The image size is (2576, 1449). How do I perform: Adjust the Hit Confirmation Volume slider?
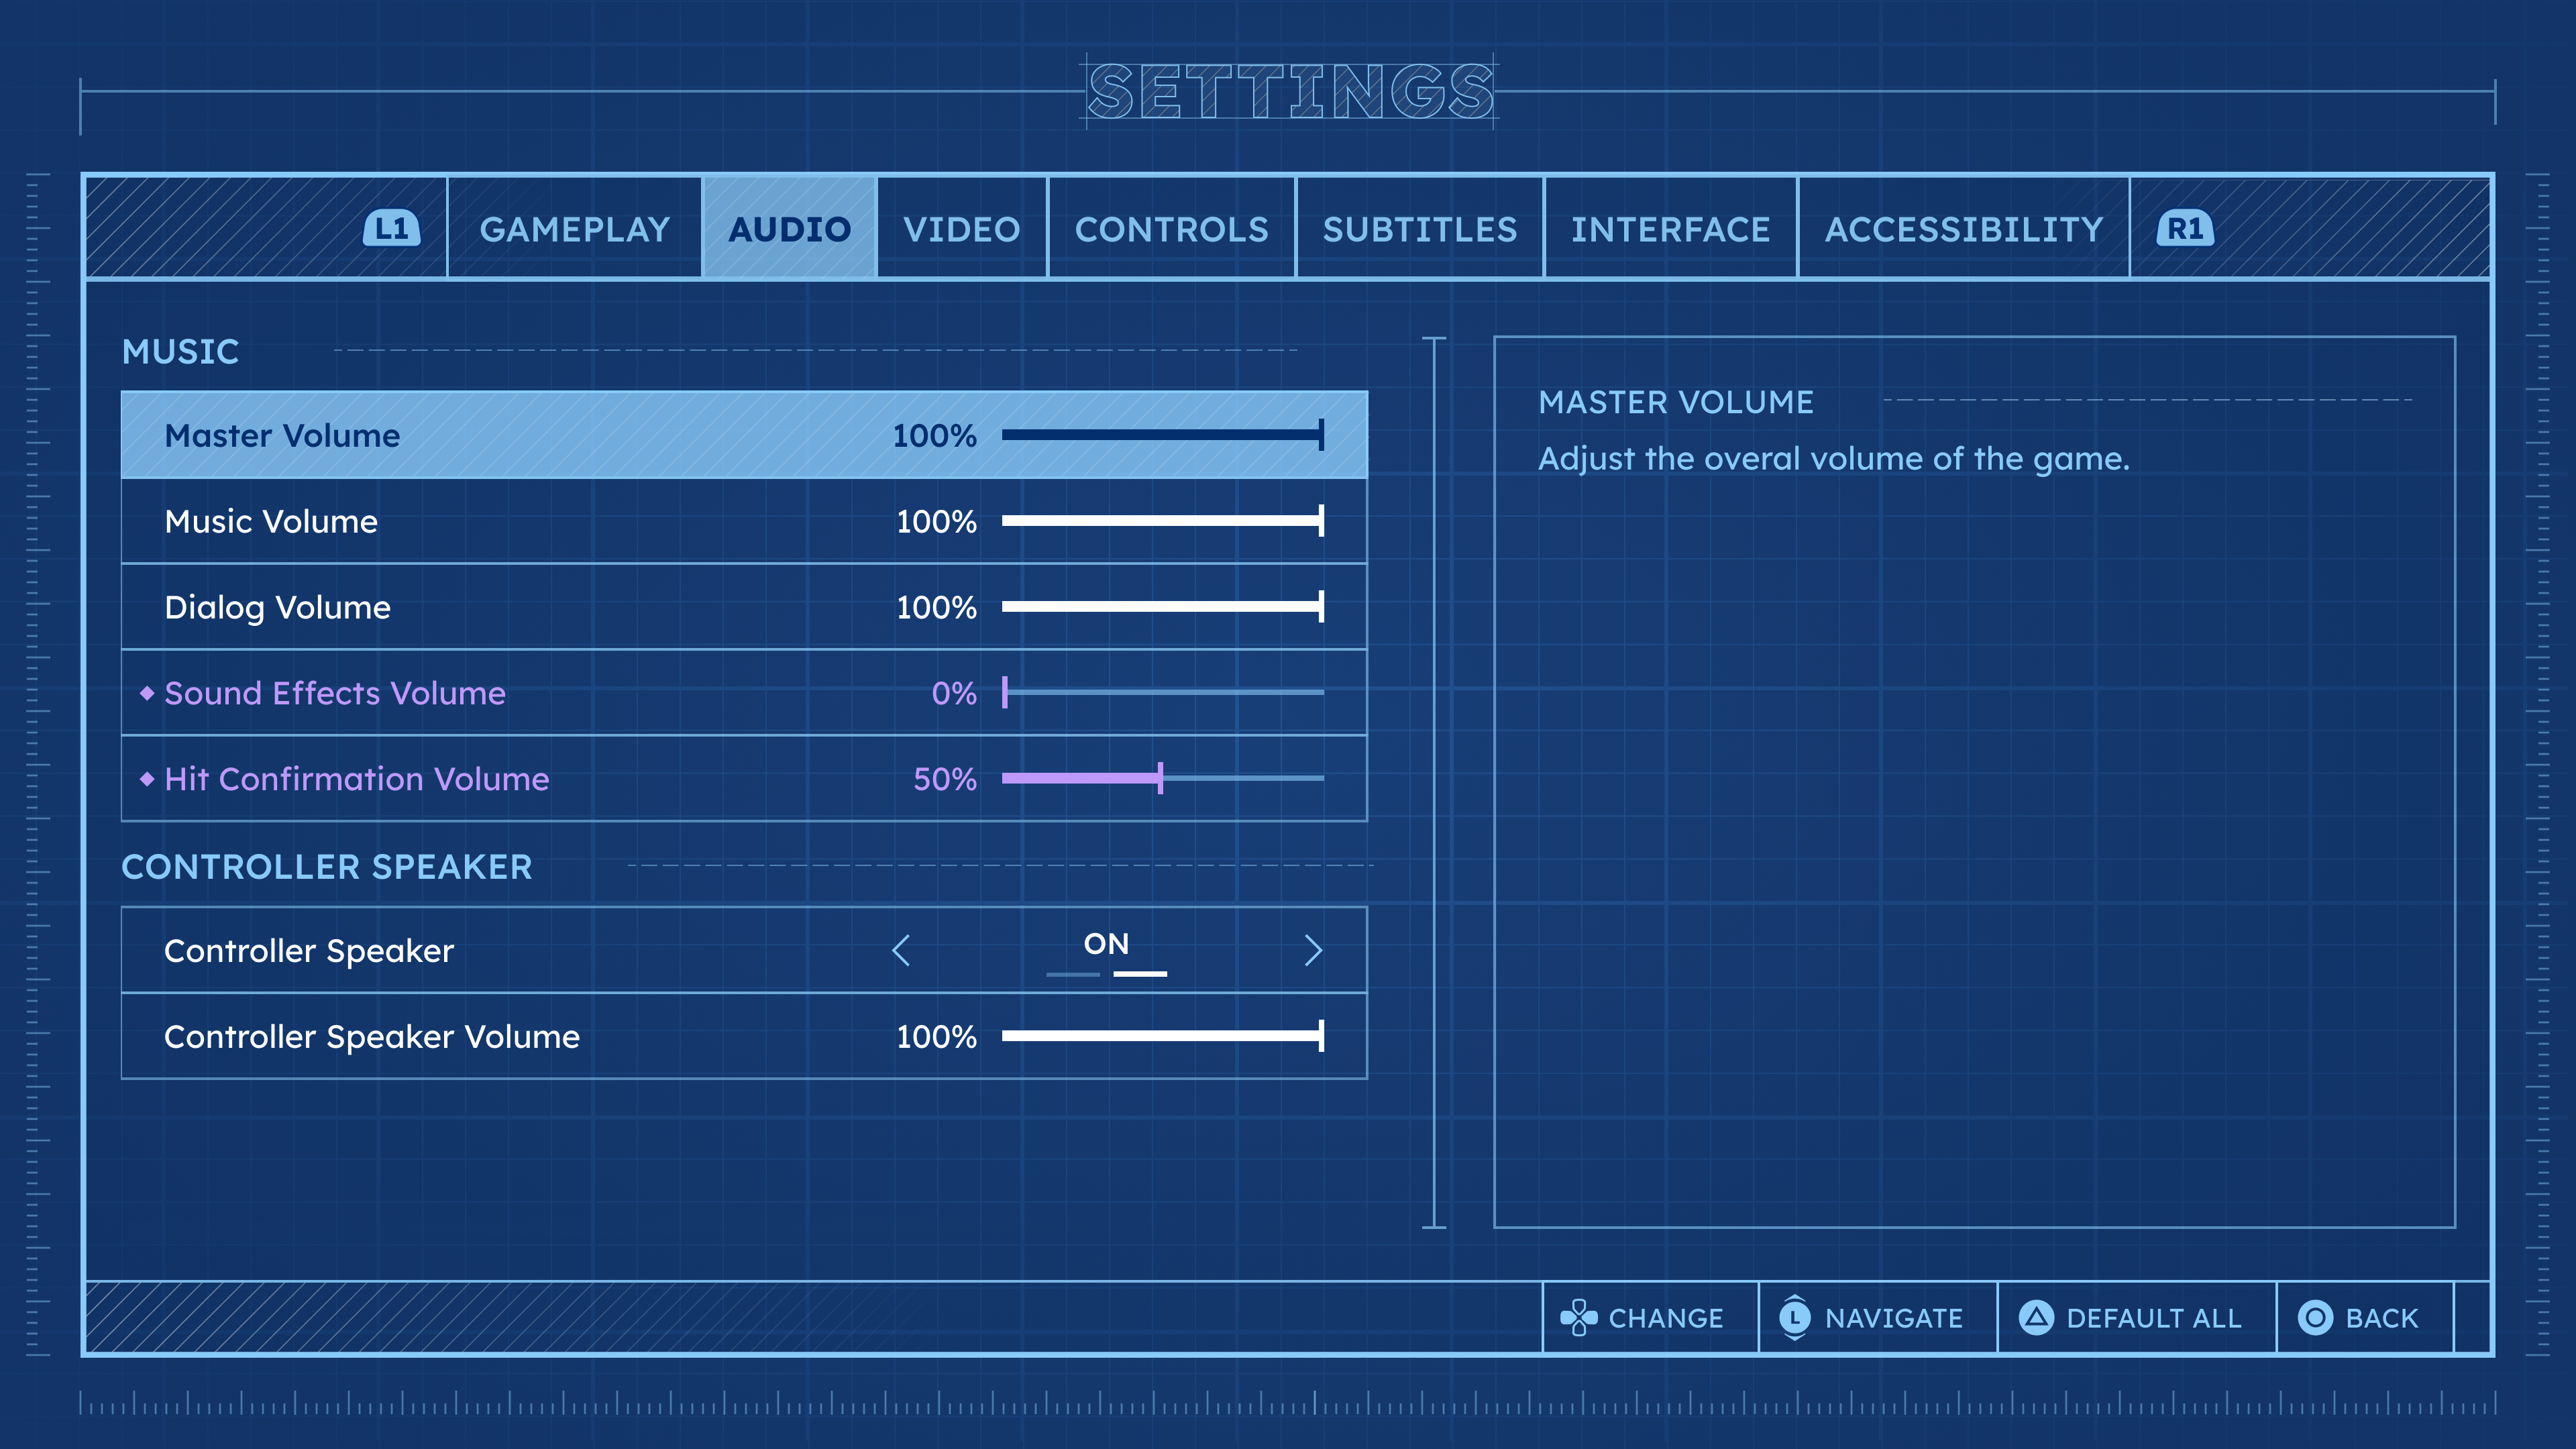click(1160, 778)
